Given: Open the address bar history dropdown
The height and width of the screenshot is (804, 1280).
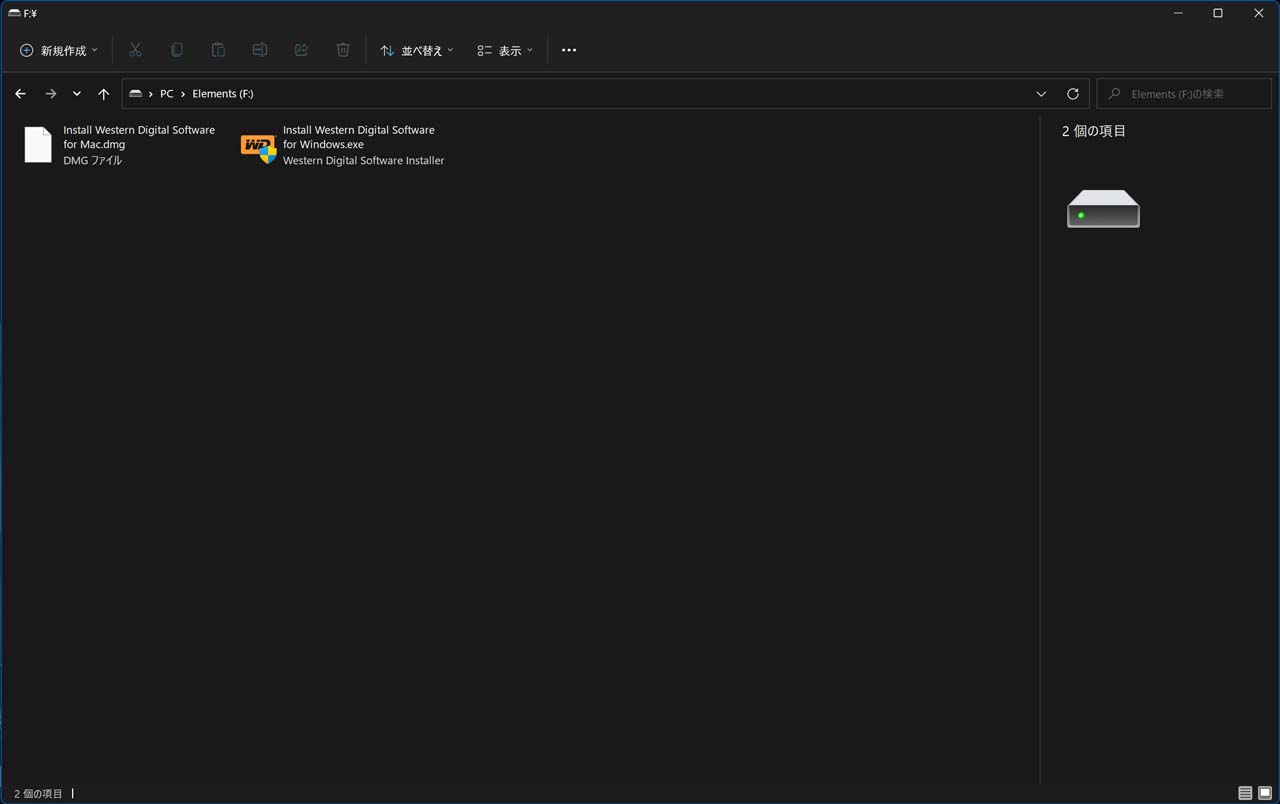Looking at the screenshot, I should click(1041, 94).
